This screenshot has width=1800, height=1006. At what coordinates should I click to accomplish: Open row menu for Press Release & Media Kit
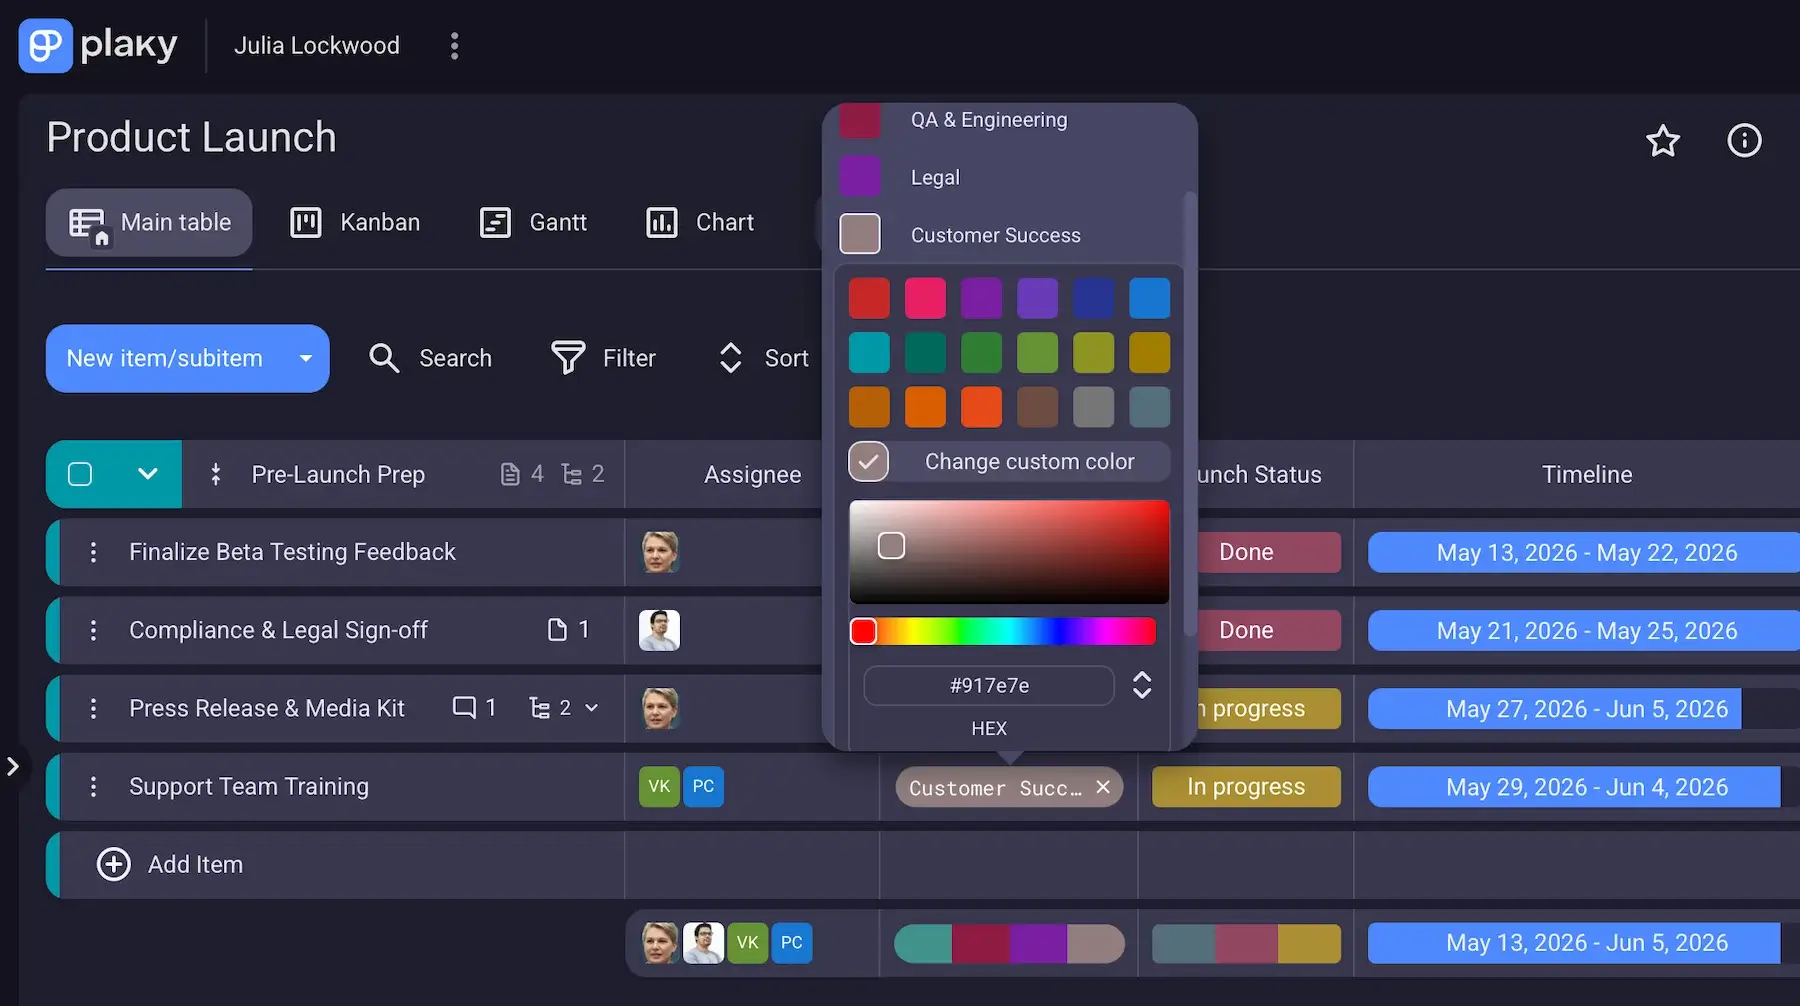[93, 708]
